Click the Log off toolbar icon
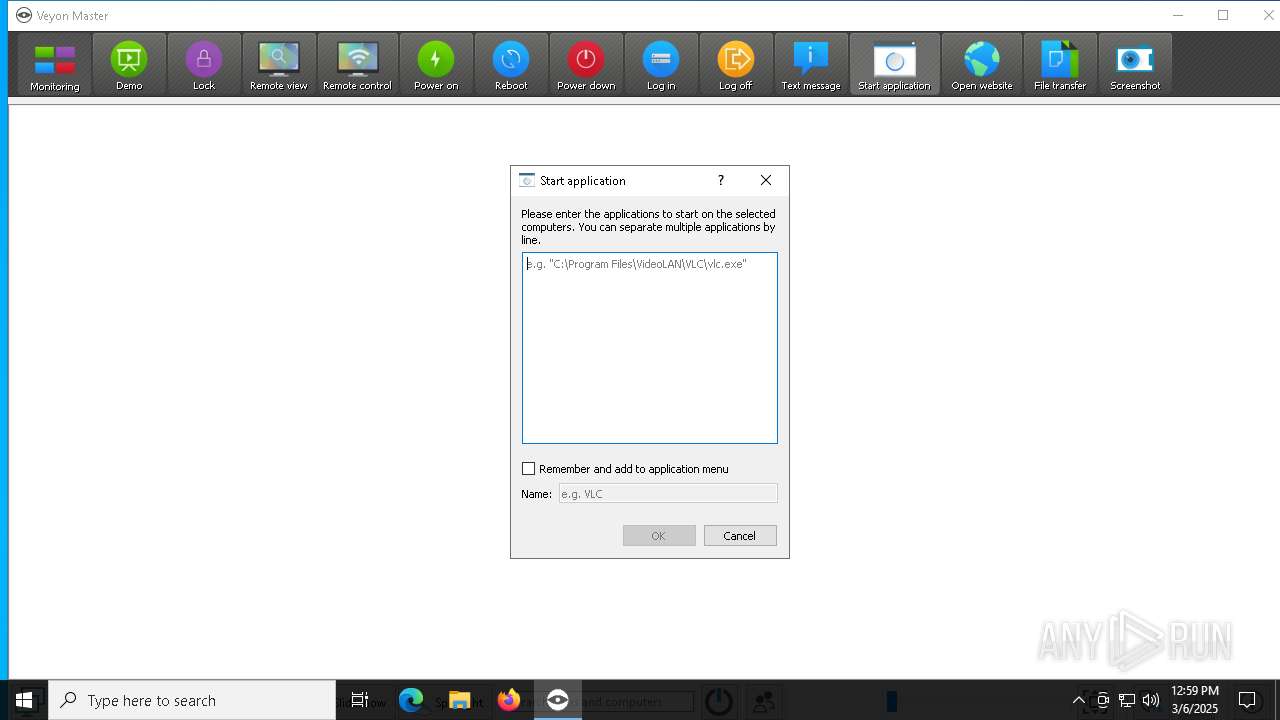Image resolution: width=1280 pixels, height=720 pixels. click(x=736, y=65)
